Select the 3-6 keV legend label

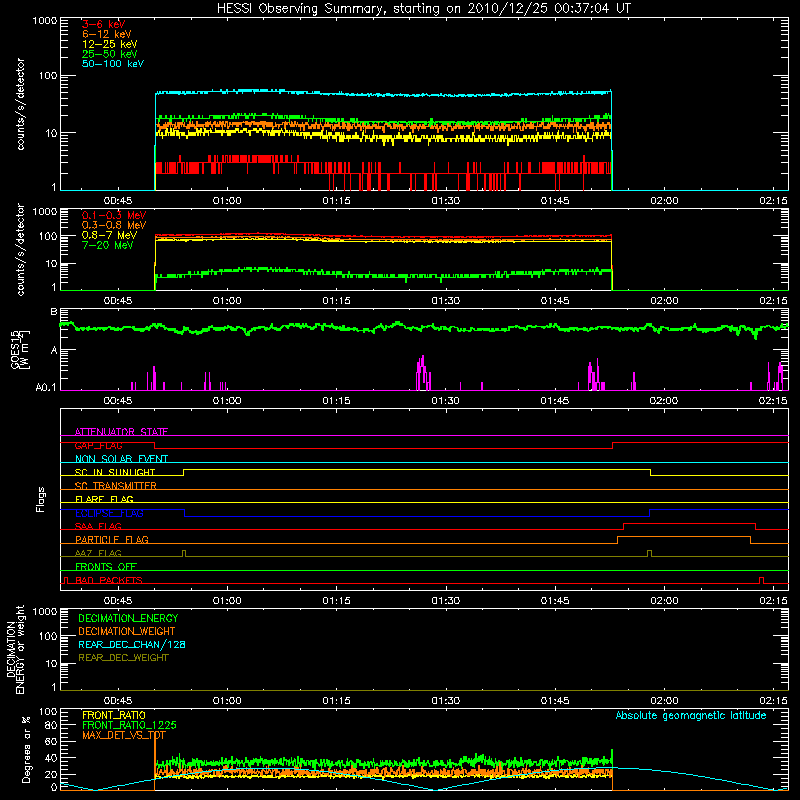click(x=103, y=24)
